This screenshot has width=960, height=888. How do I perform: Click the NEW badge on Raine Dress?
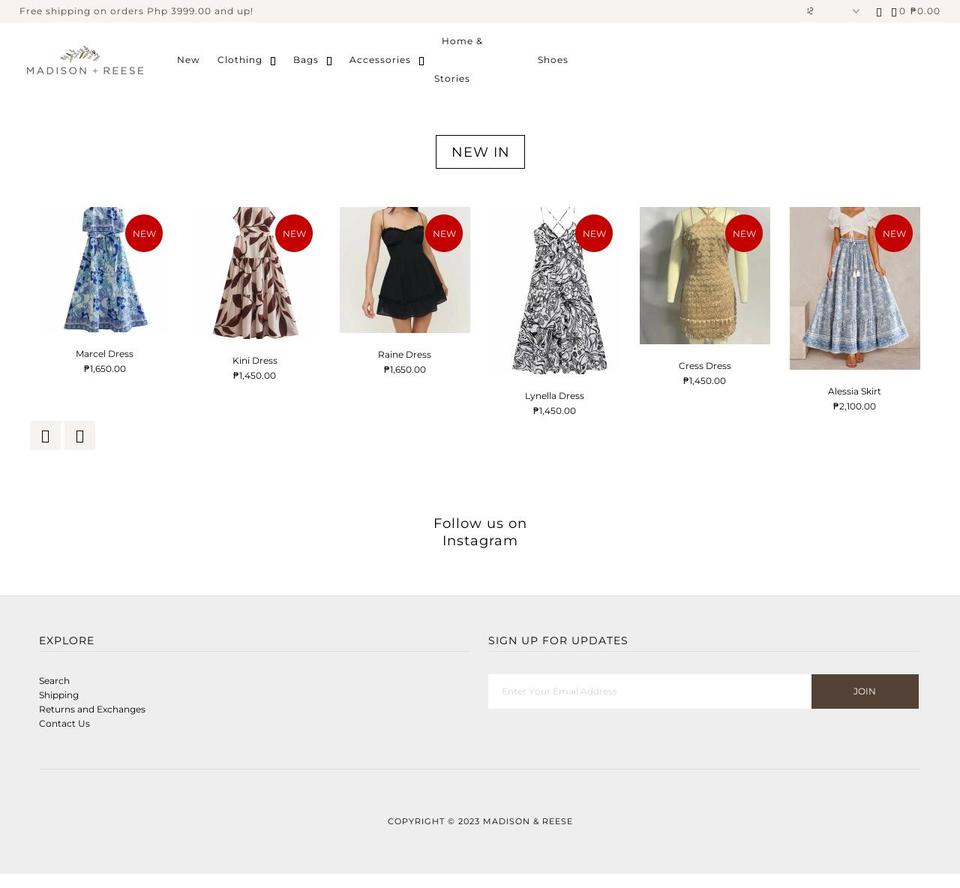point(444,233)
